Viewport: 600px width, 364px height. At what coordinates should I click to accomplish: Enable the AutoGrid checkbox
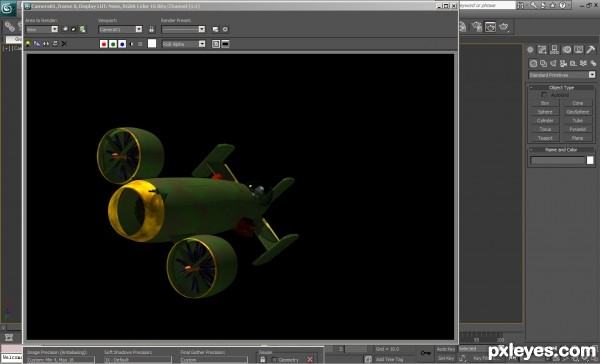(x=544, y=95)
